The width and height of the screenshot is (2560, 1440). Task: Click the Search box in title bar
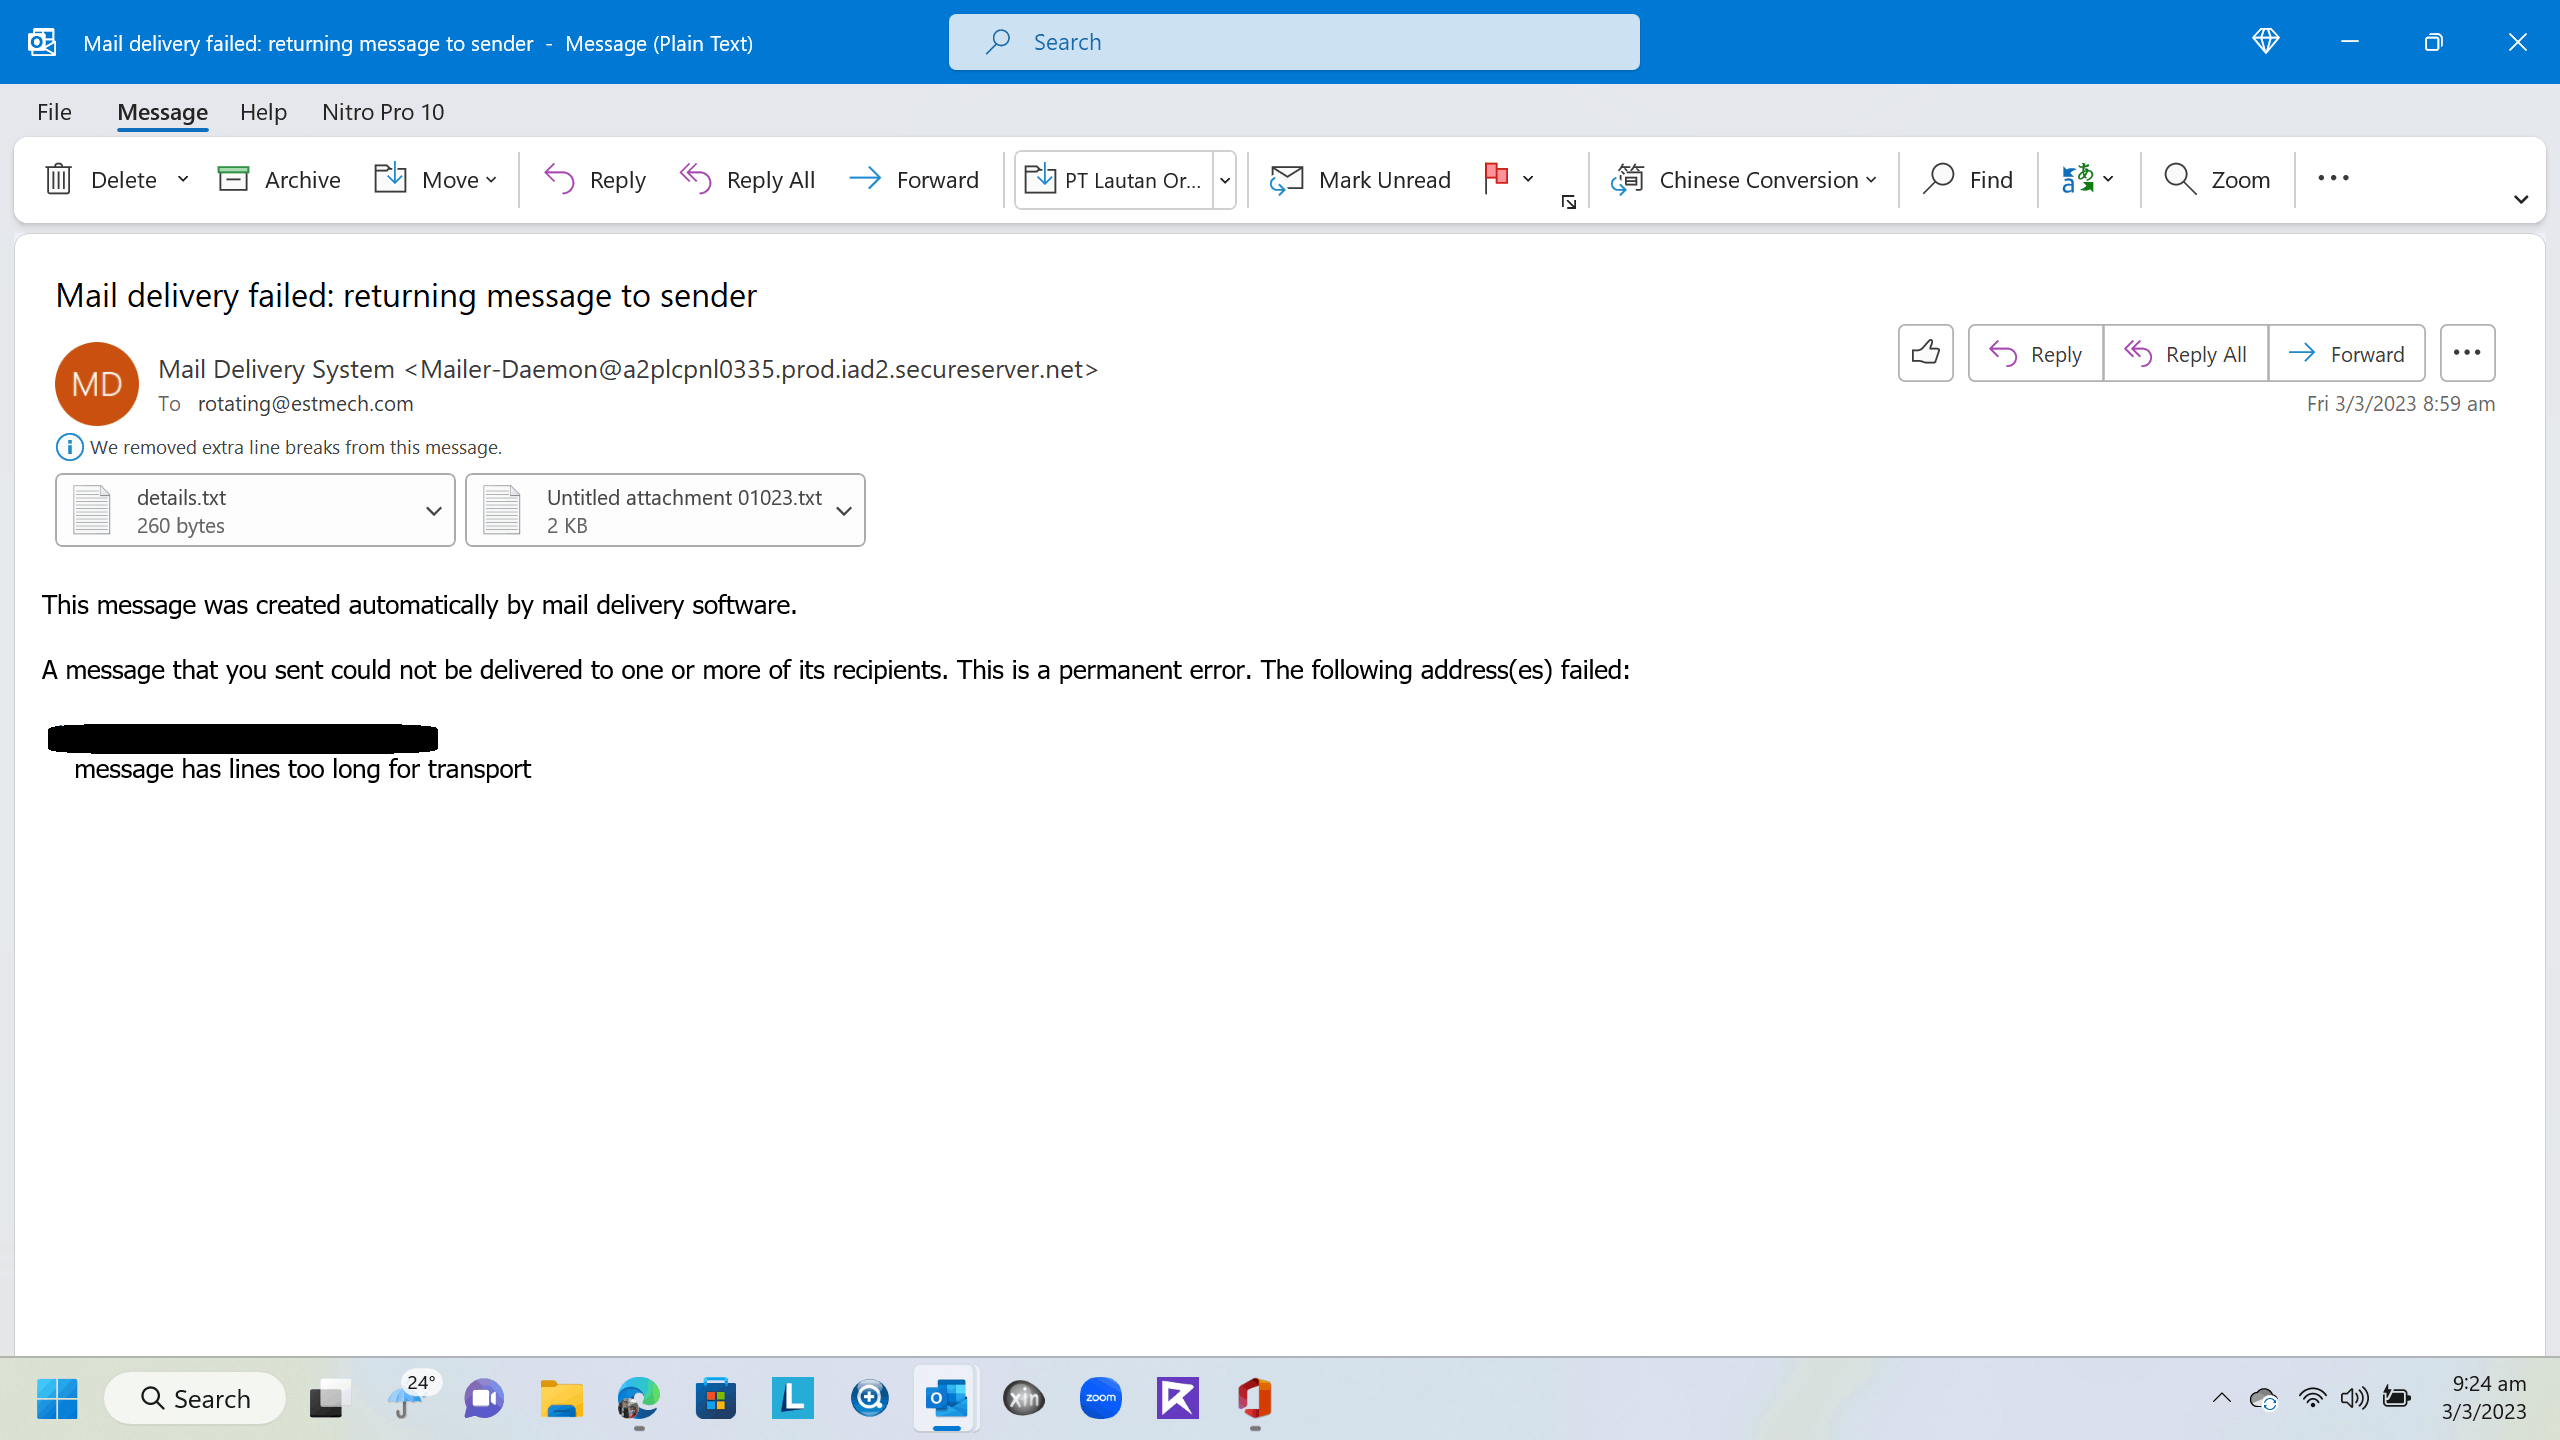click(1294, 42)
